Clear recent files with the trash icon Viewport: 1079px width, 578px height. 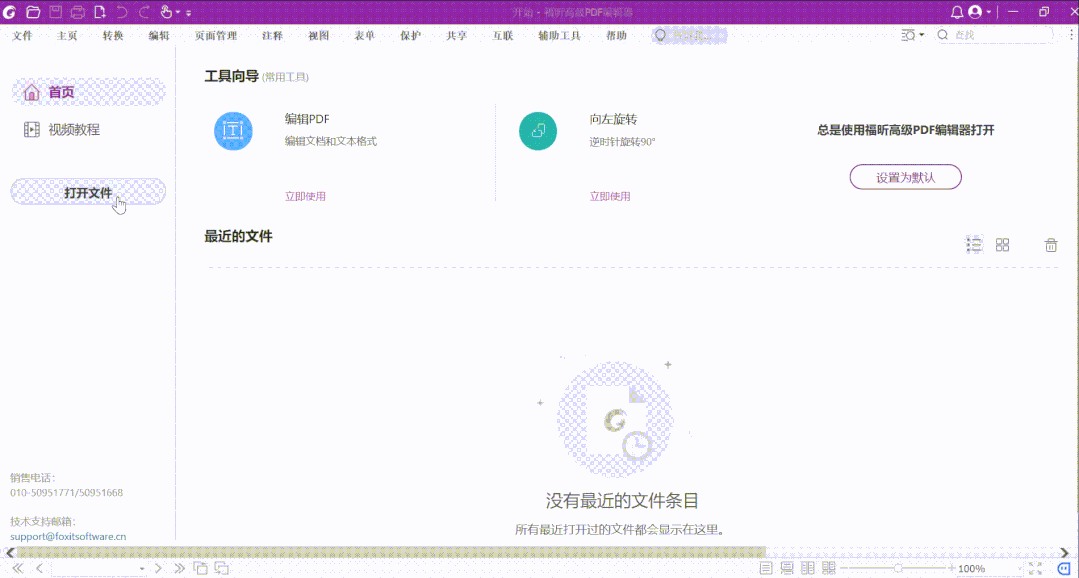click(x=1051, y=244)
